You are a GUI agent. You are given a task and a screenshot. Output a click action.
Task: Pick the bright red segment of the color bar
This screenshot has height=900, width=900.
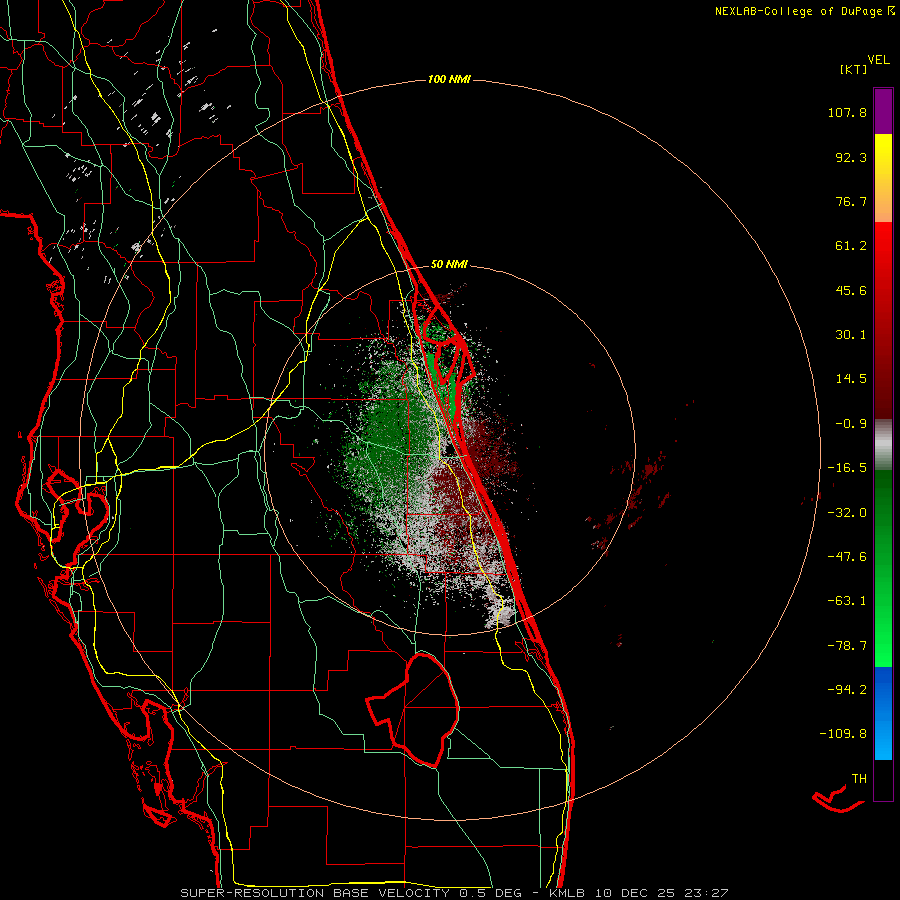coord(883,247)
